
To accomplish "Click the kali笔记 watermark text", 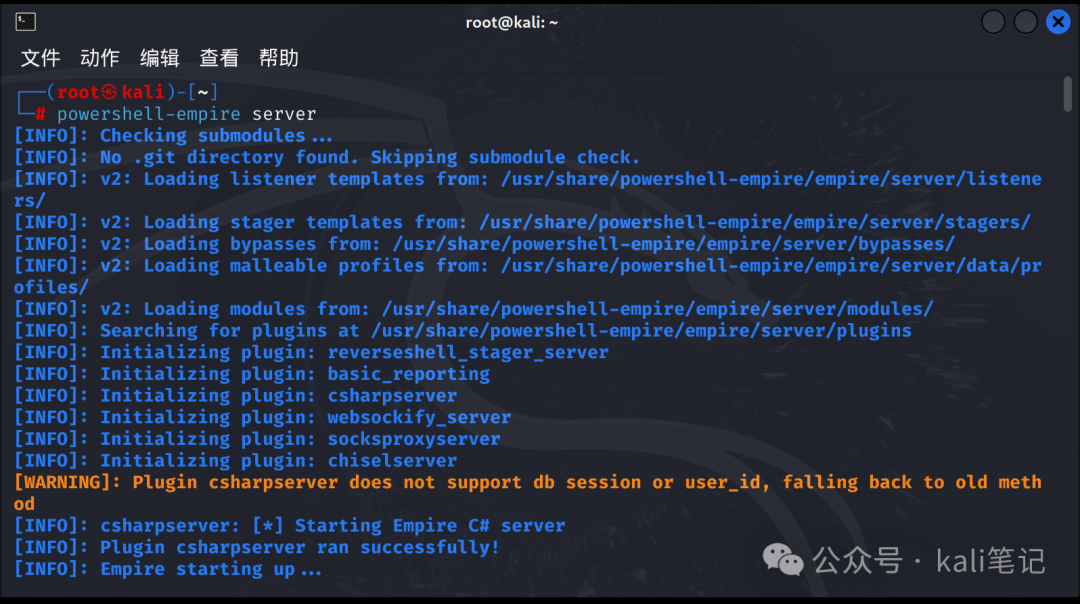I will click(x=990, y=561).
